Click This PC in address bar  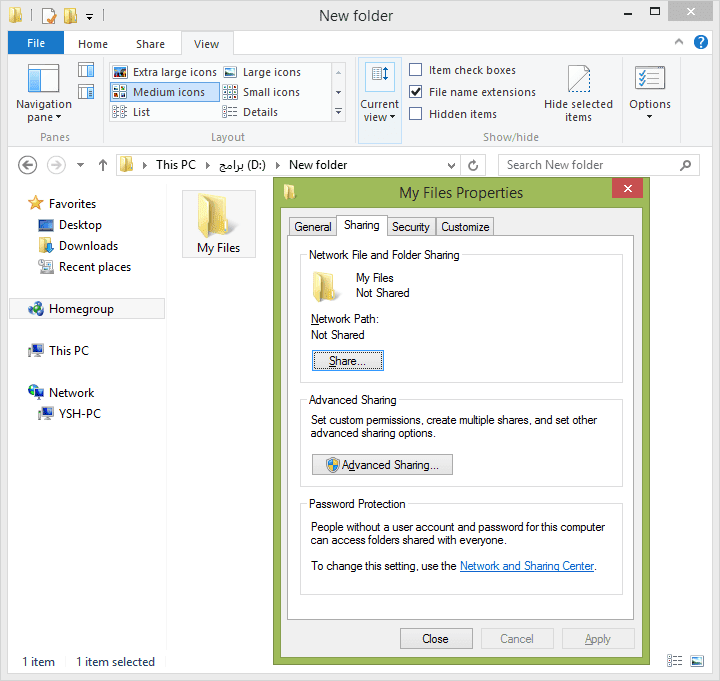coord(176,165)
